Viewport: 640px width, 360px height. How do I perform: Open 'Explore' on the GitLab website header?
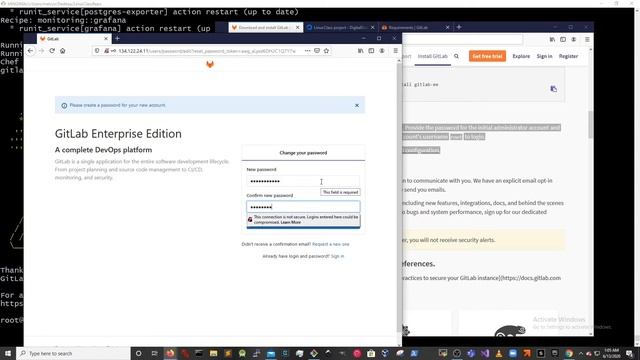pyautogui.click(x=521, y=56)
